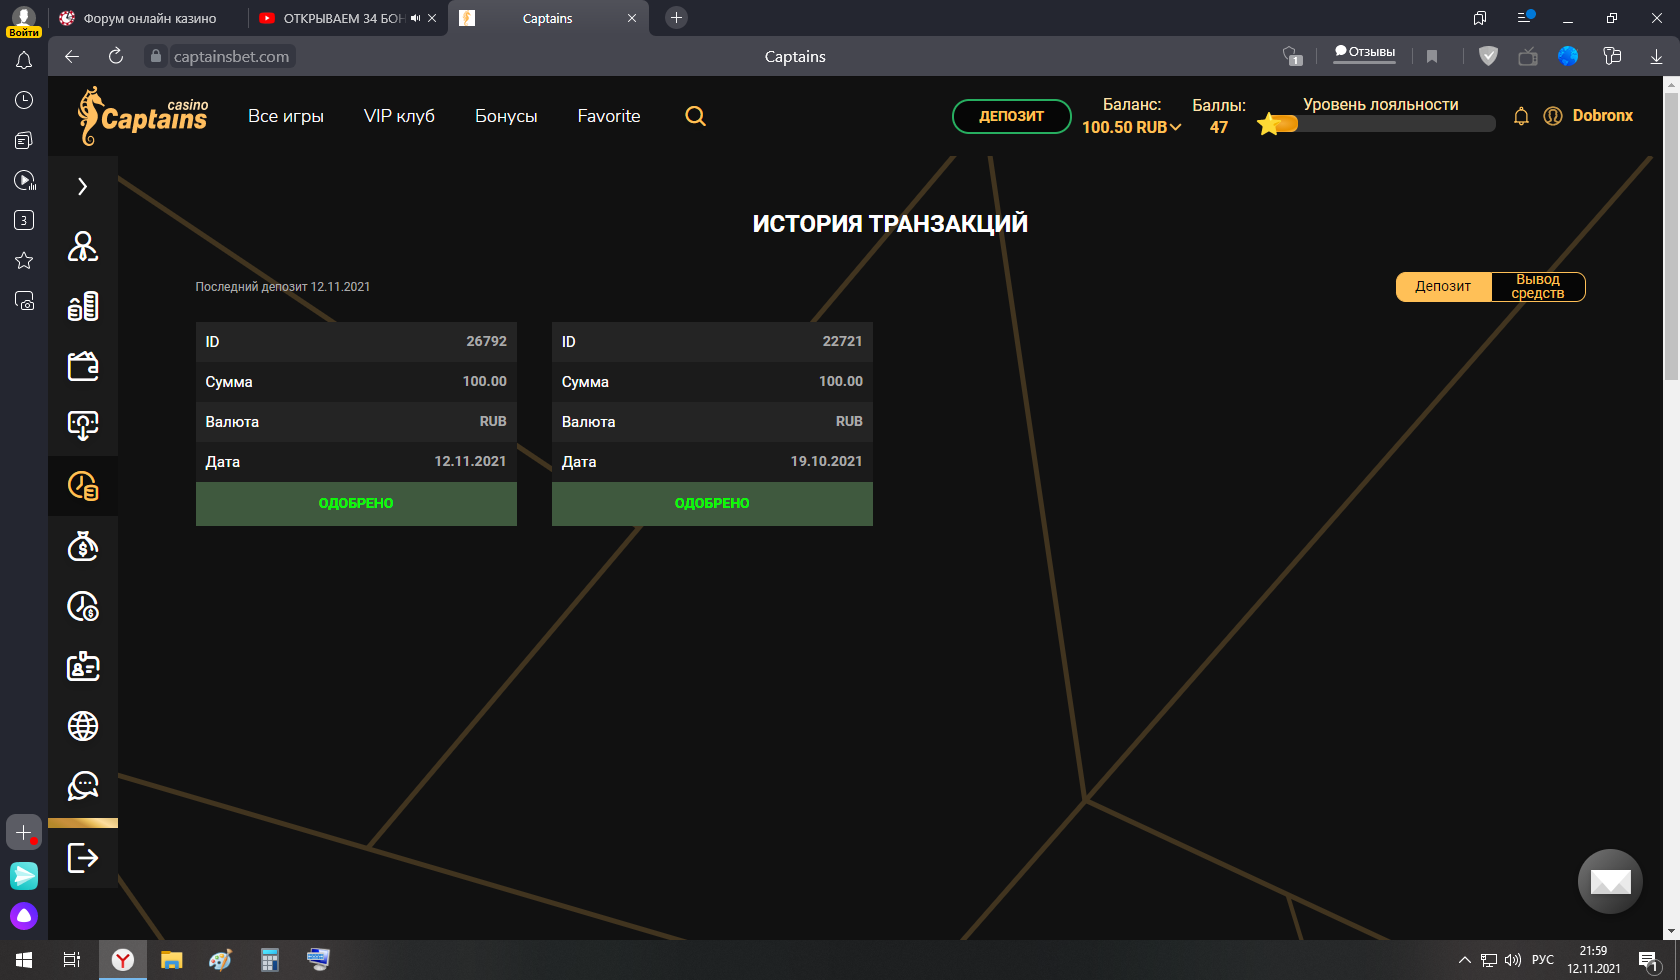Open a new browser tab
This screenshot has height=980, width=1680.
click(x=677, y=18)
